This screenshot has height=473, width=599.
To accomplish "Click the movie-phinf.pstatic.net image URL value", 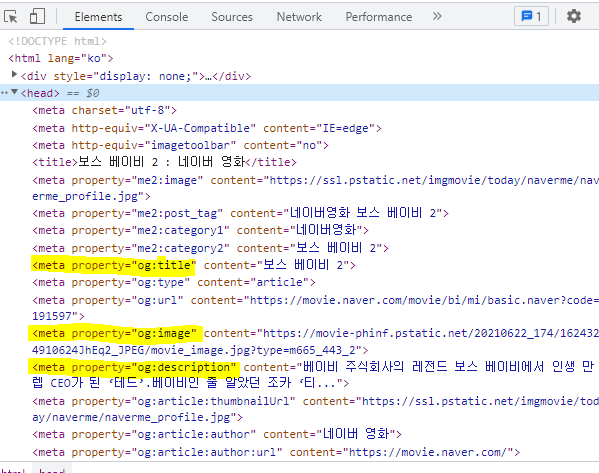I will point(315,342).
